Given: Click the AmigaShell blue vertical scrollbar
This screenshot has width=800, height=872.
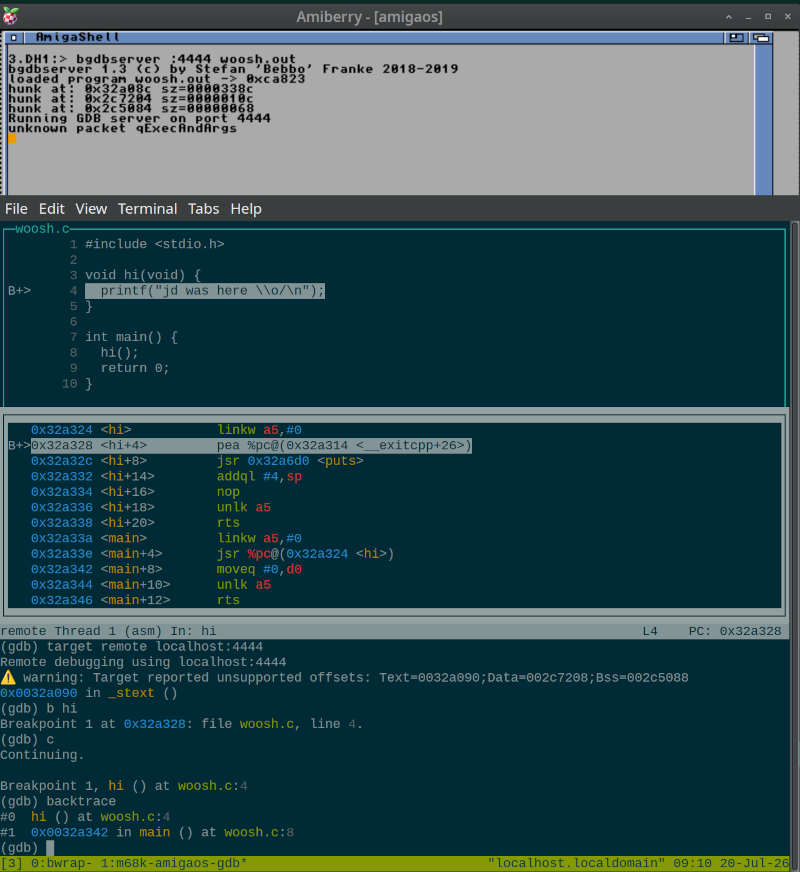Looking at the screenshot, I should click(x=763, y=120).
